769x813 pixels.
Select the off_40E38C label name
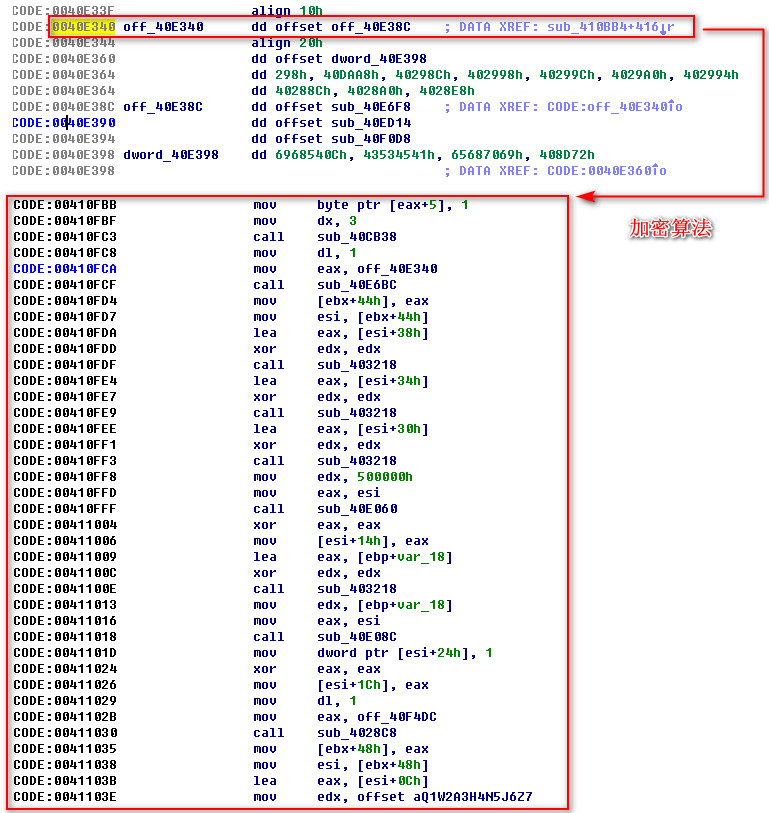click(163, 107)
